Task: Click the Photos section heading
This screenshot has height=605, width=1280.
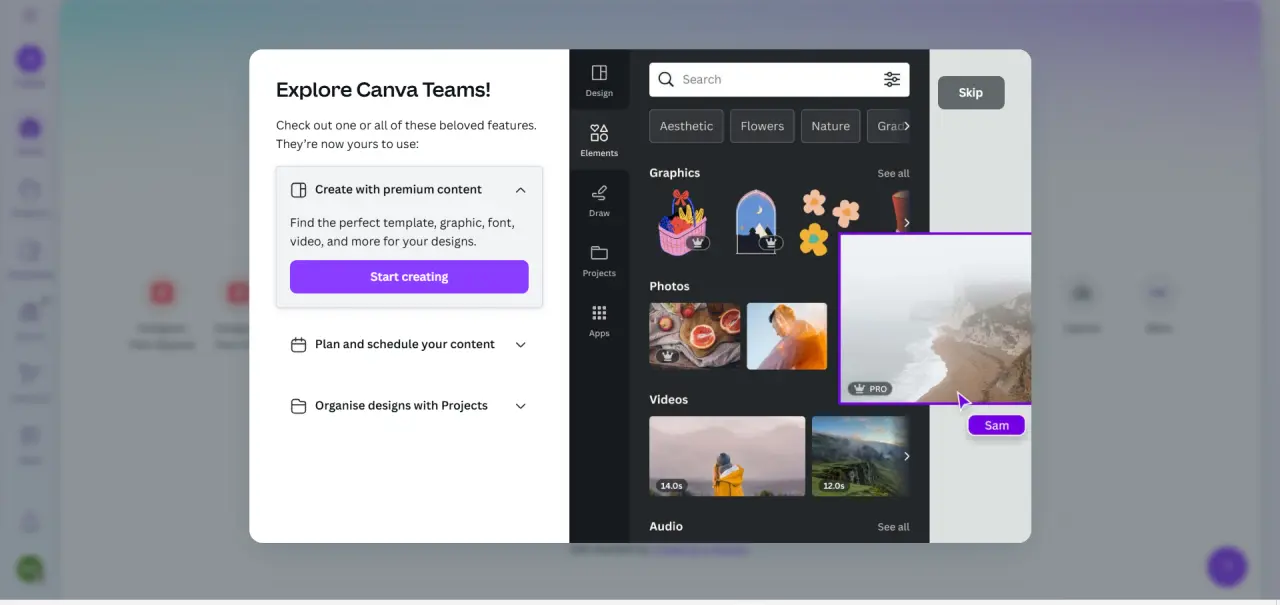Action: [669, 286]
